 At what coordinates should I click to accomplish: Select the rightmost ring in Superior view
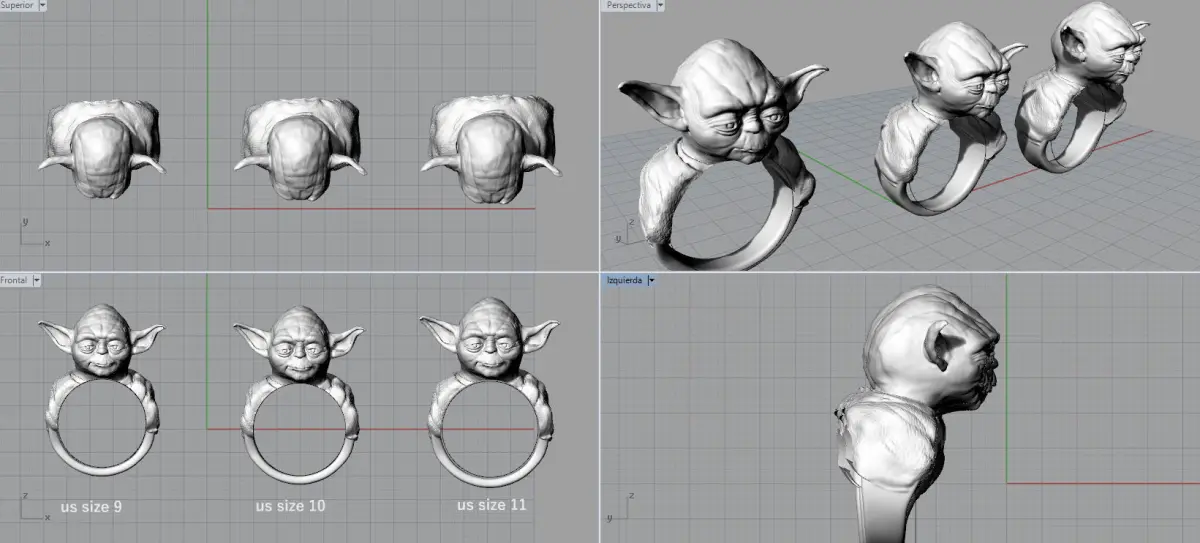tap(491, 148)
